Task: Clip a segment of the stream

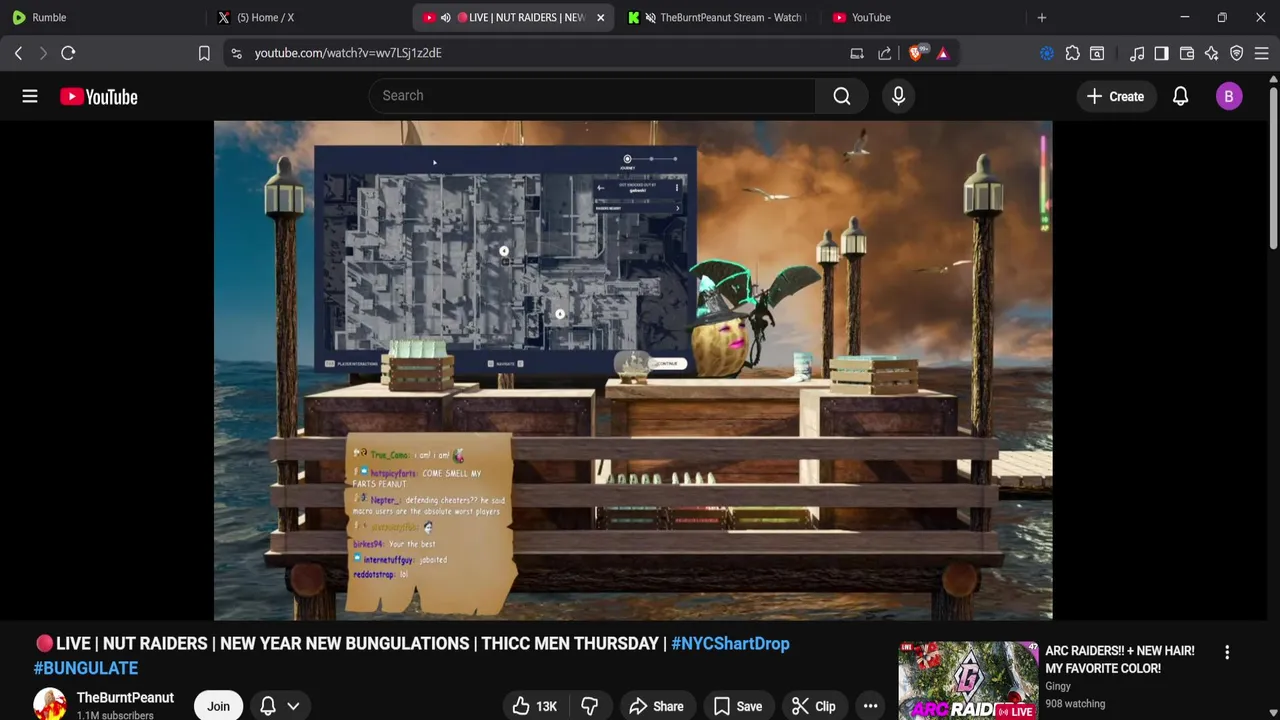Action: tap(813, 706)
